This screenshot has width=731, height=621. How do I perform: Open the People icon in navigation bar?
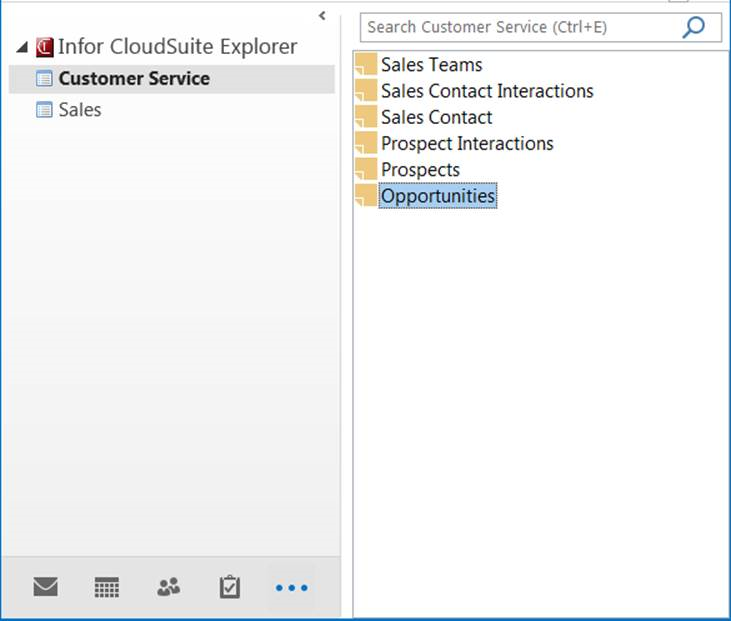[168, 587]
